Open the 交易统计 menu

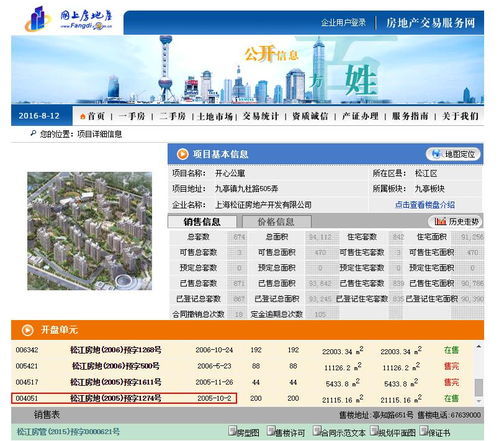tap(260, 116)
